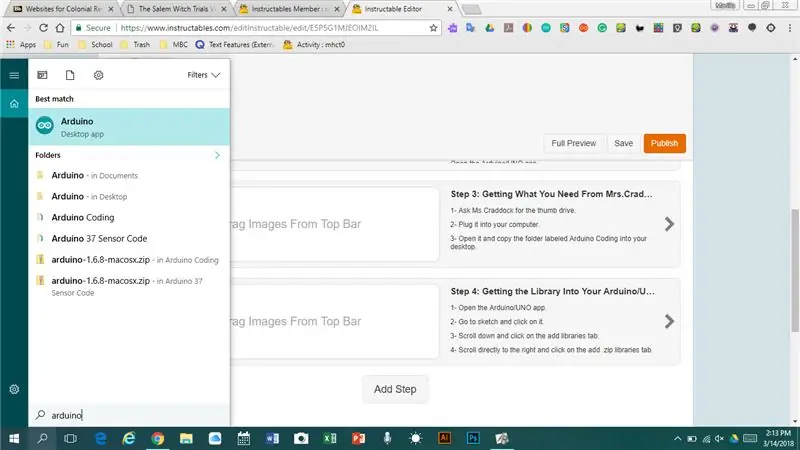Add a new step
The image size is (800, 450).
tap(395, 389)
